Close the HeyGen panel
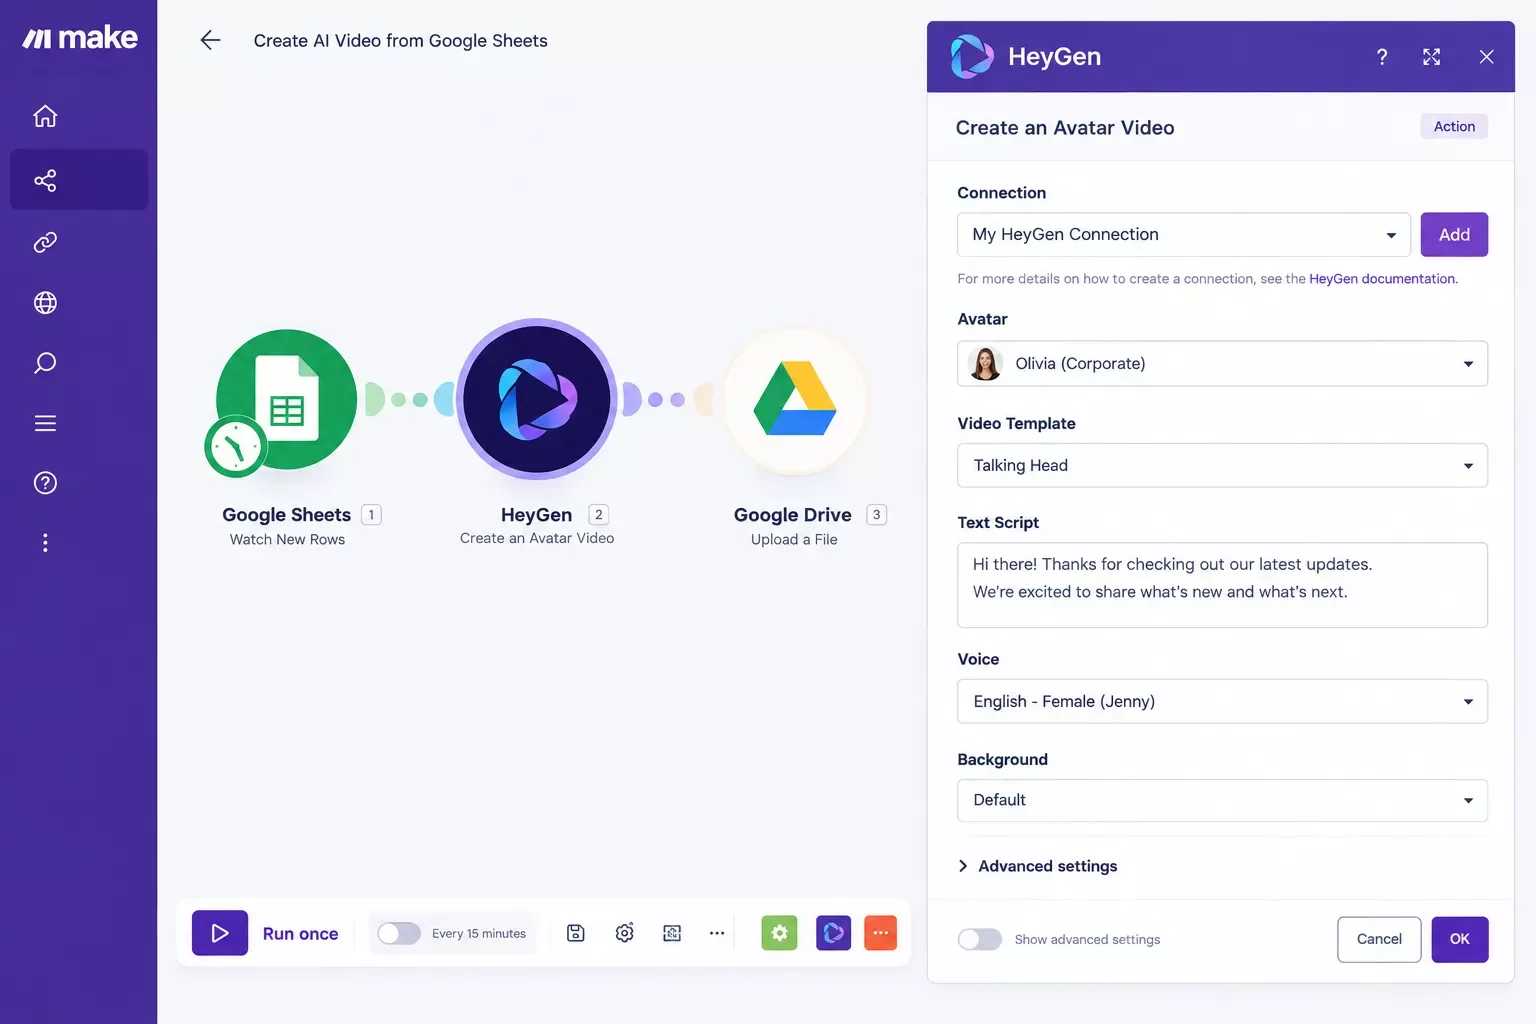 [1486, 57]
